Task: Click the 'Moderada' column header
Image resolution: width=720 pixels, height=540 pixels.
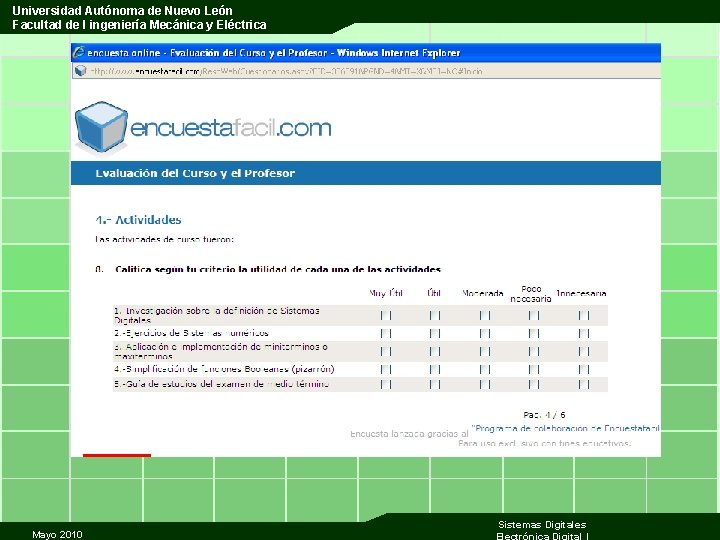Action: tap(483, 293)
